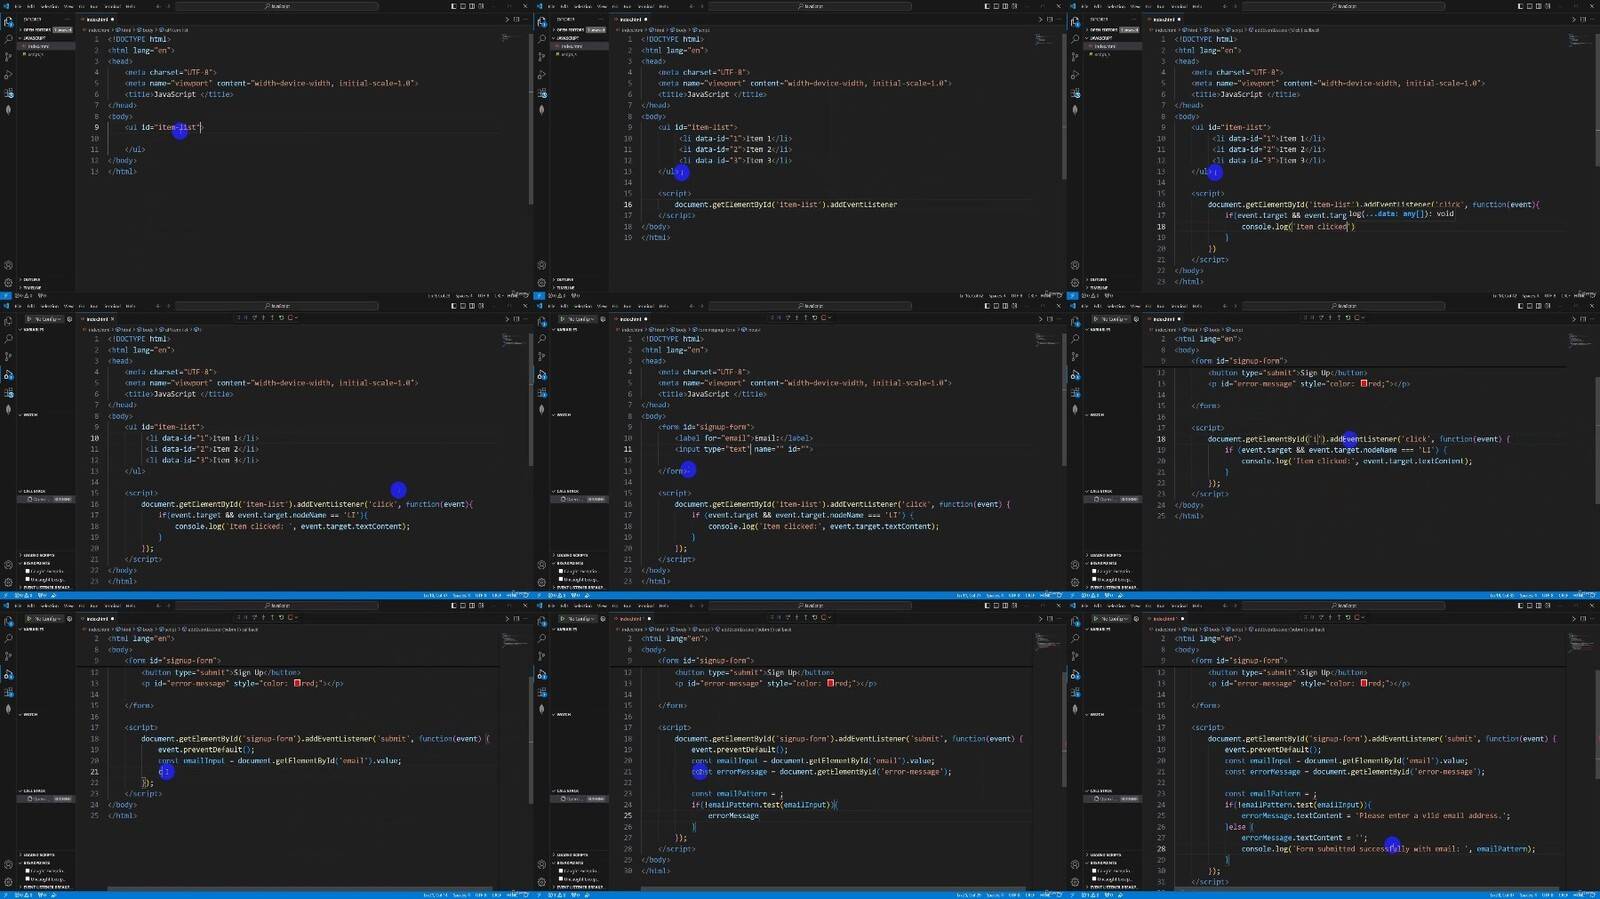Screen dimensions: 1600x899
Task: Collapse JAVASCRIPT folder in window on line 9
Action: [46, 38]
